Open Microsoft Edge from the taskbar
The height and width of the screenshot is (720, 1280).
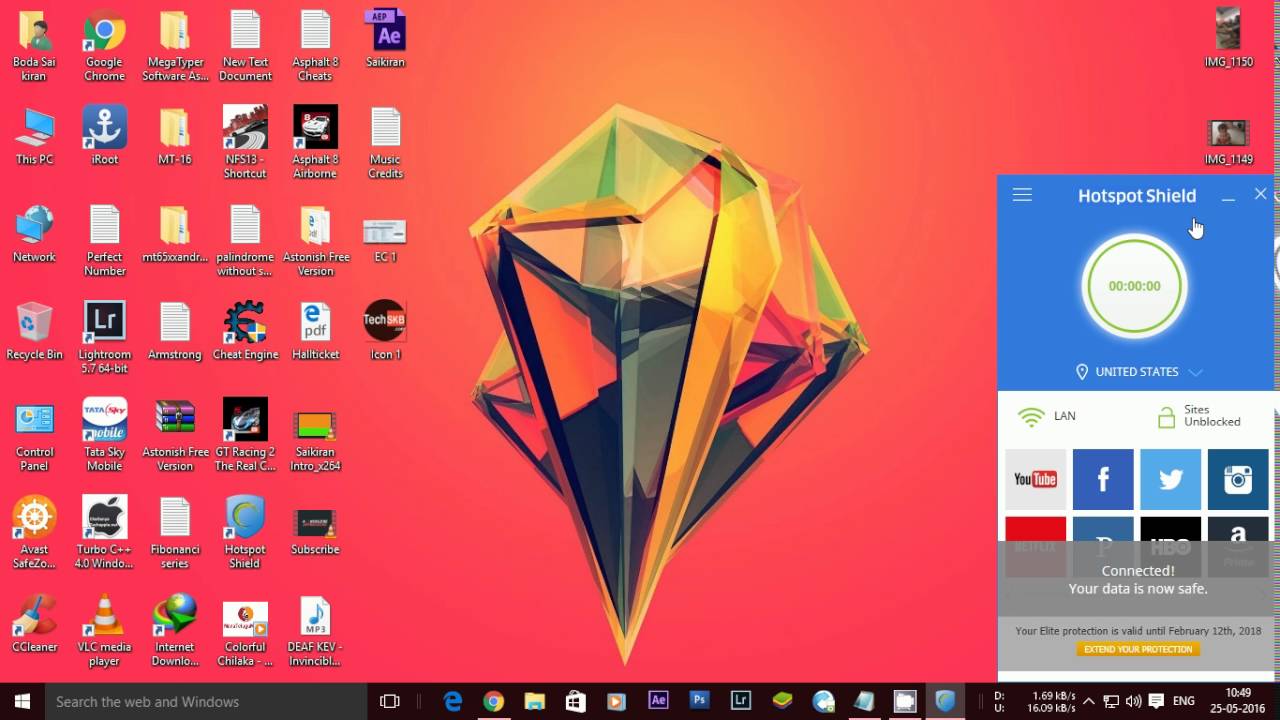[x=453, y=702]
